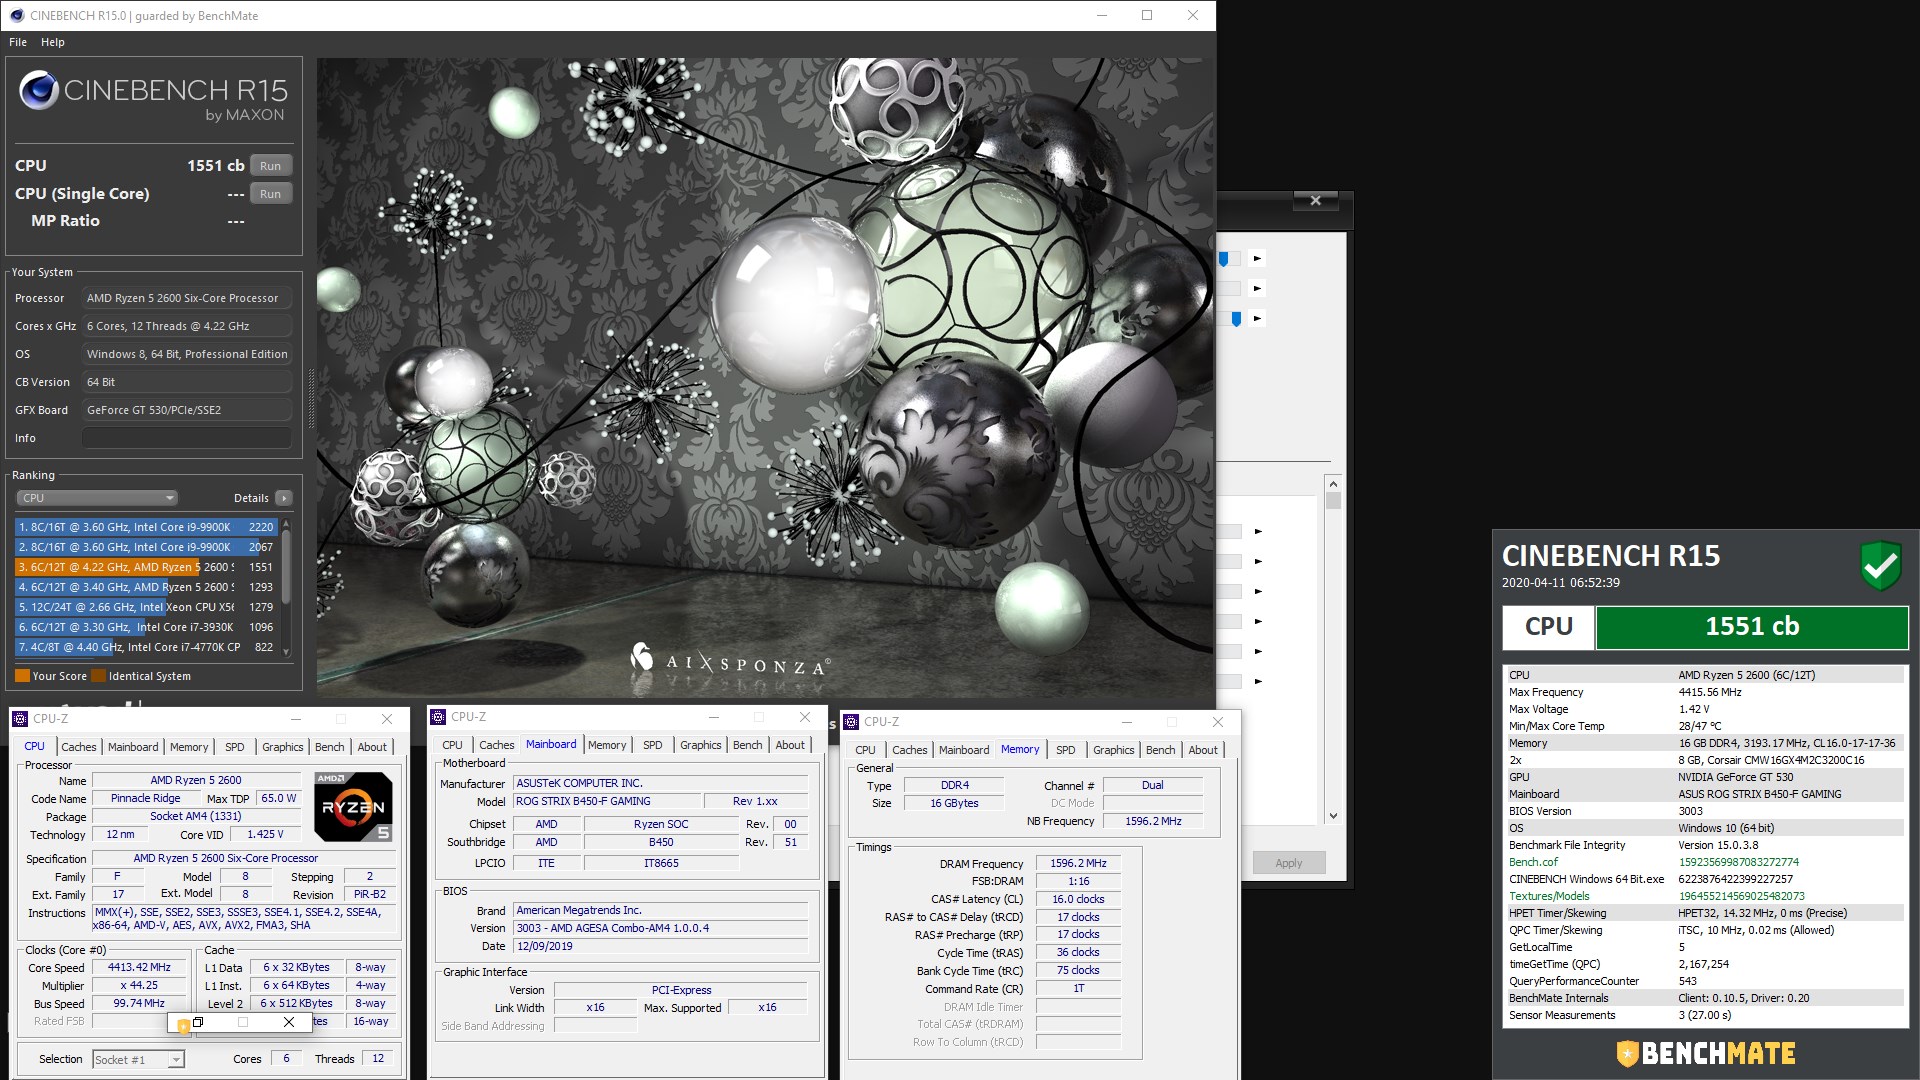
Task: Adjust third slider in background dialog
Action: [1236, 319]
